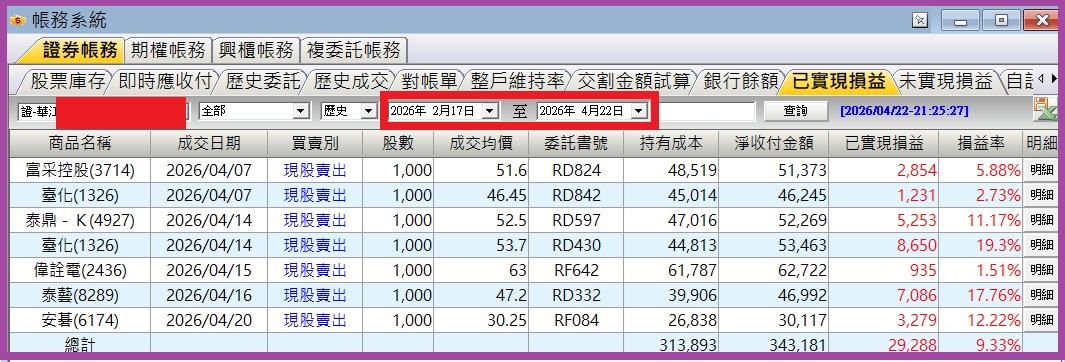The width and height of the screenshot is (1065, 362).
Task: Open the 即時應收付 sub-tab
Action: (165, 82)
